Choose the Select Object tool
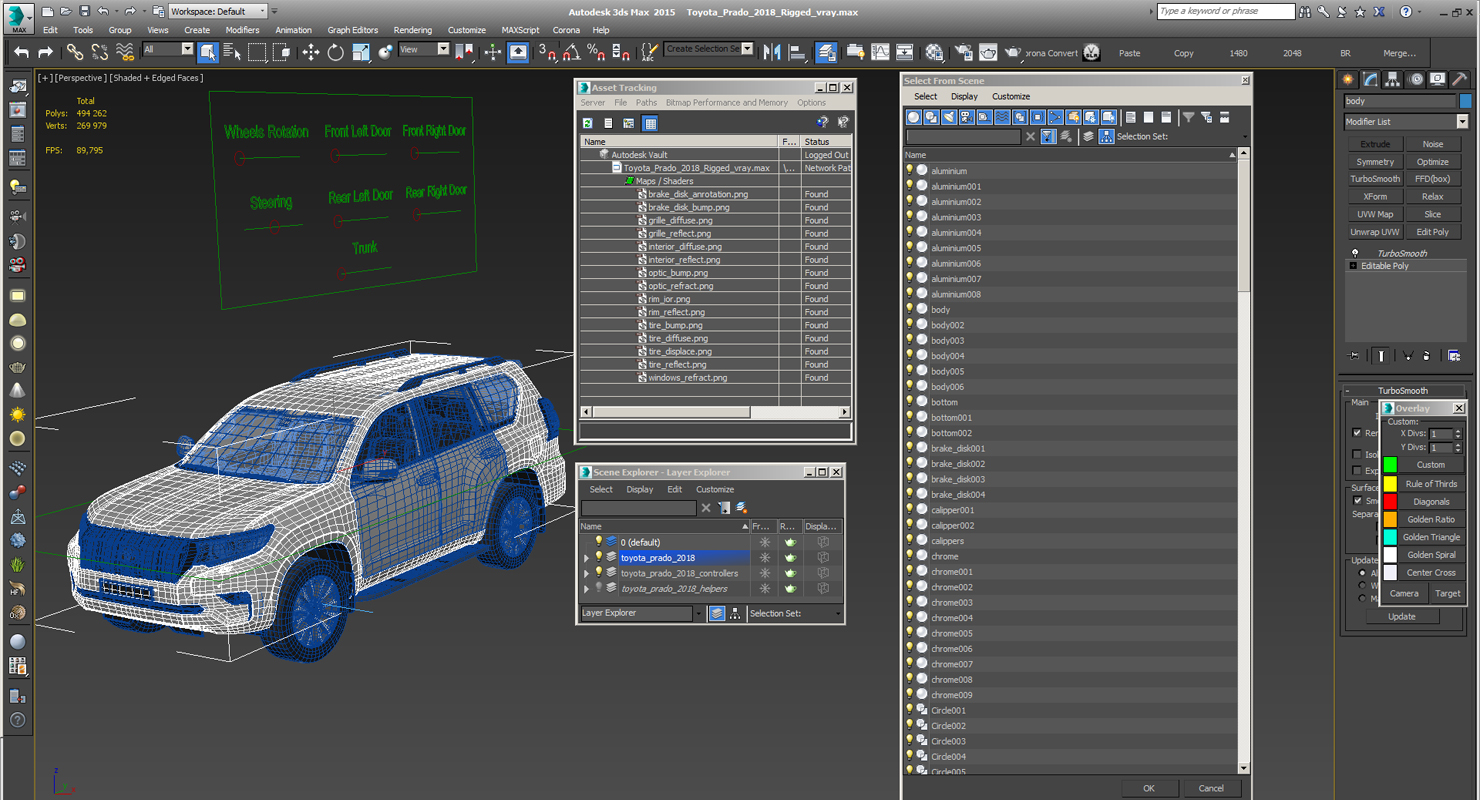Viewport: 1480px width, 800px height. click(208, 52)
